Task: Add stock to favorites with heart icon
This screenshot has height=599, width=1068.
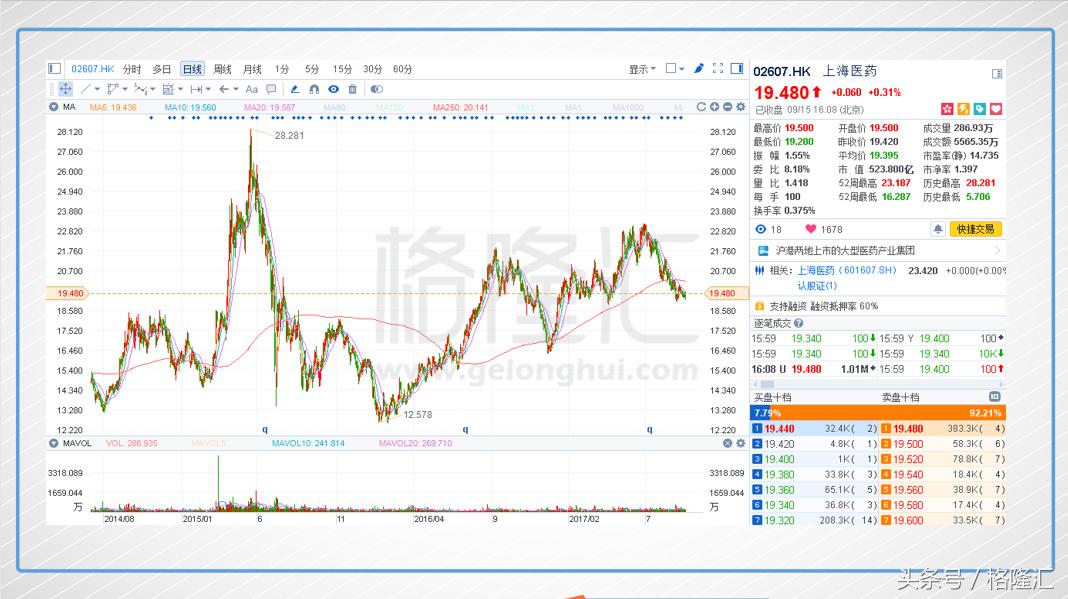Action: 996,109
